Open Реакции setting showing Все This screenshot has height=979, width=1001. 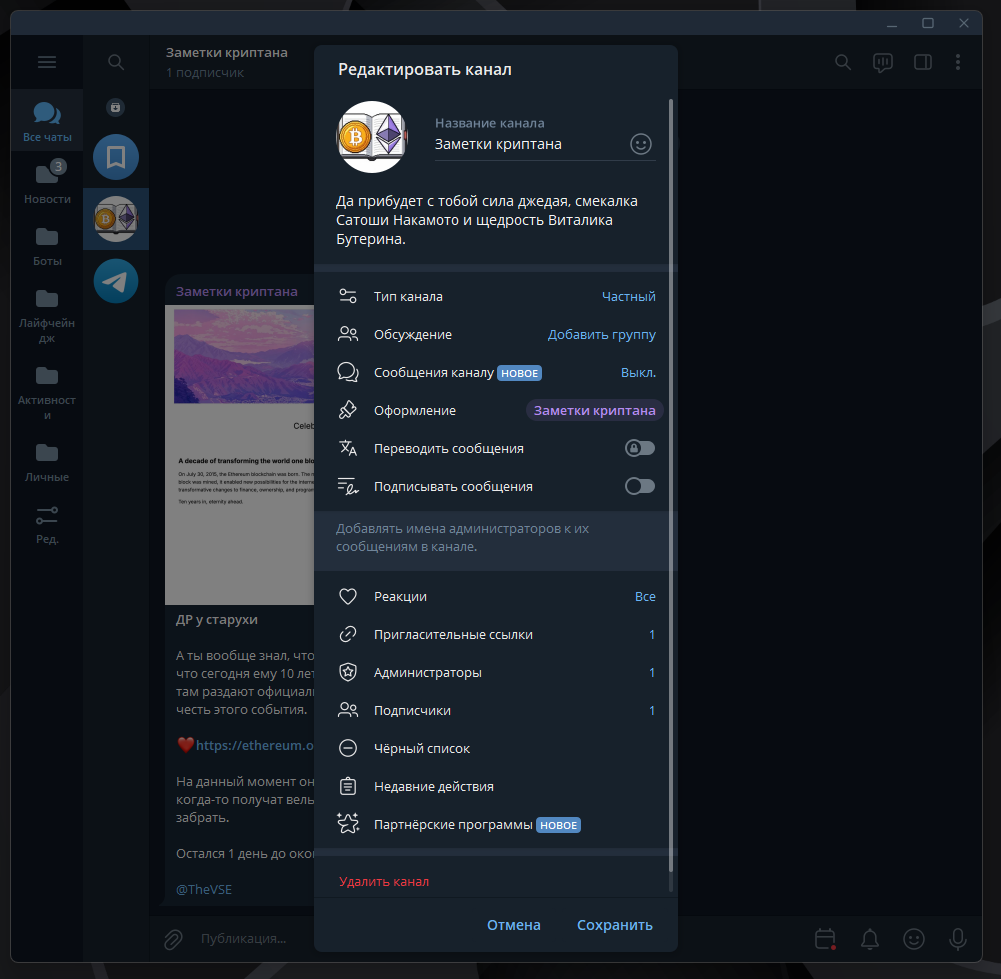tap(496, 597)
